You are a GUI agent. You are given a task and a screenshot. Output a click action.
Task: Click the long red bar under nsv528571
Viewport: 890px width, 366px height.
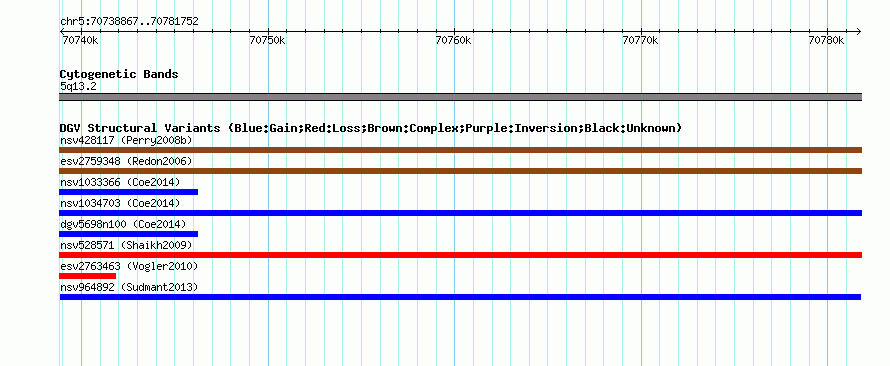click(460, 255)
